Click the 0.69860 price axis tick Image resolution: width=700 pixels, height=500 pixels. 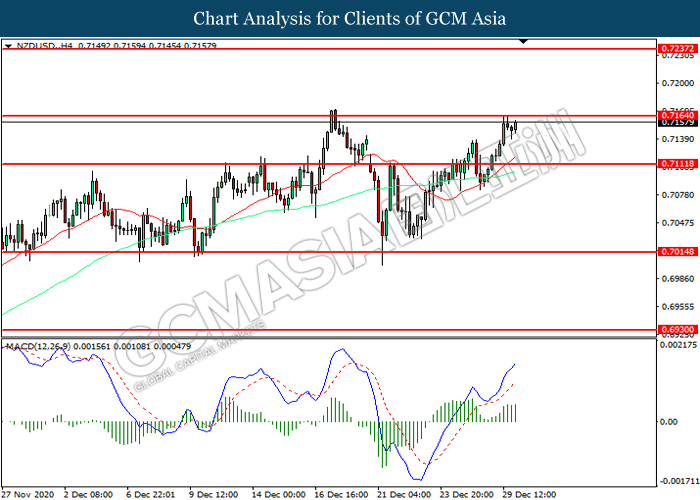(678, 279)
